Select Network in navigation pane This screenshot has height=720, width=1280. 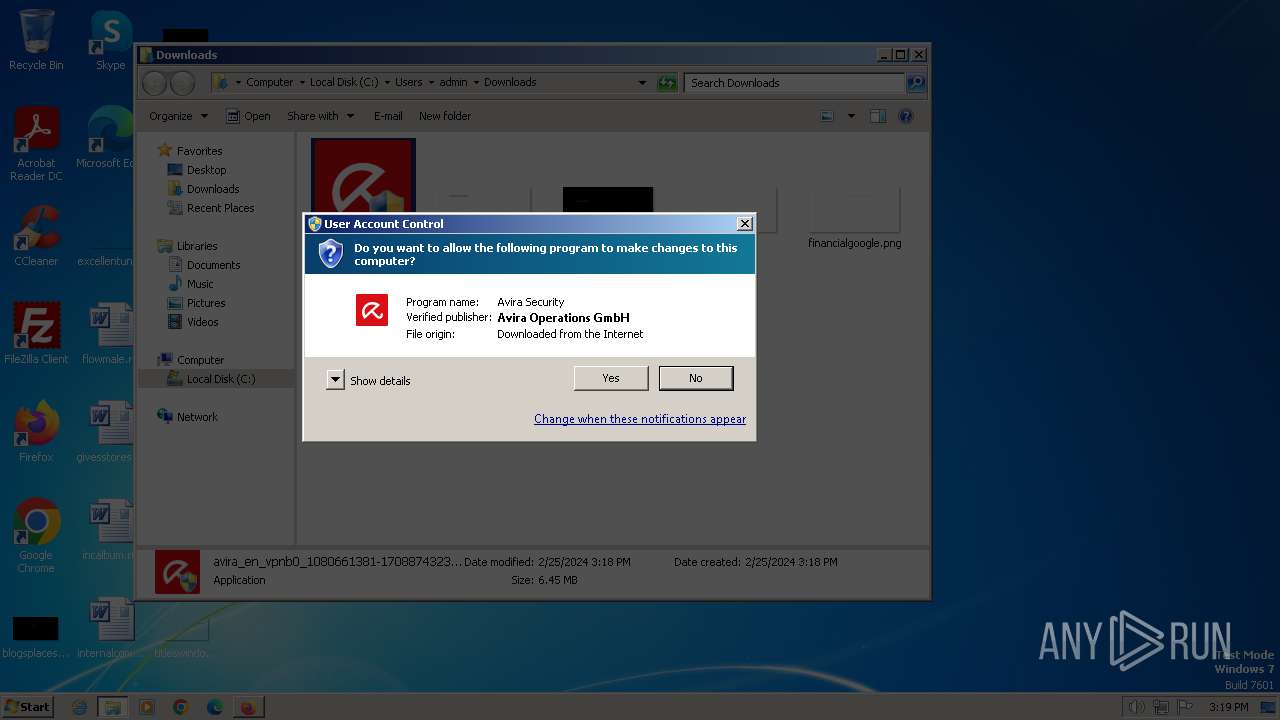[197, 417]
